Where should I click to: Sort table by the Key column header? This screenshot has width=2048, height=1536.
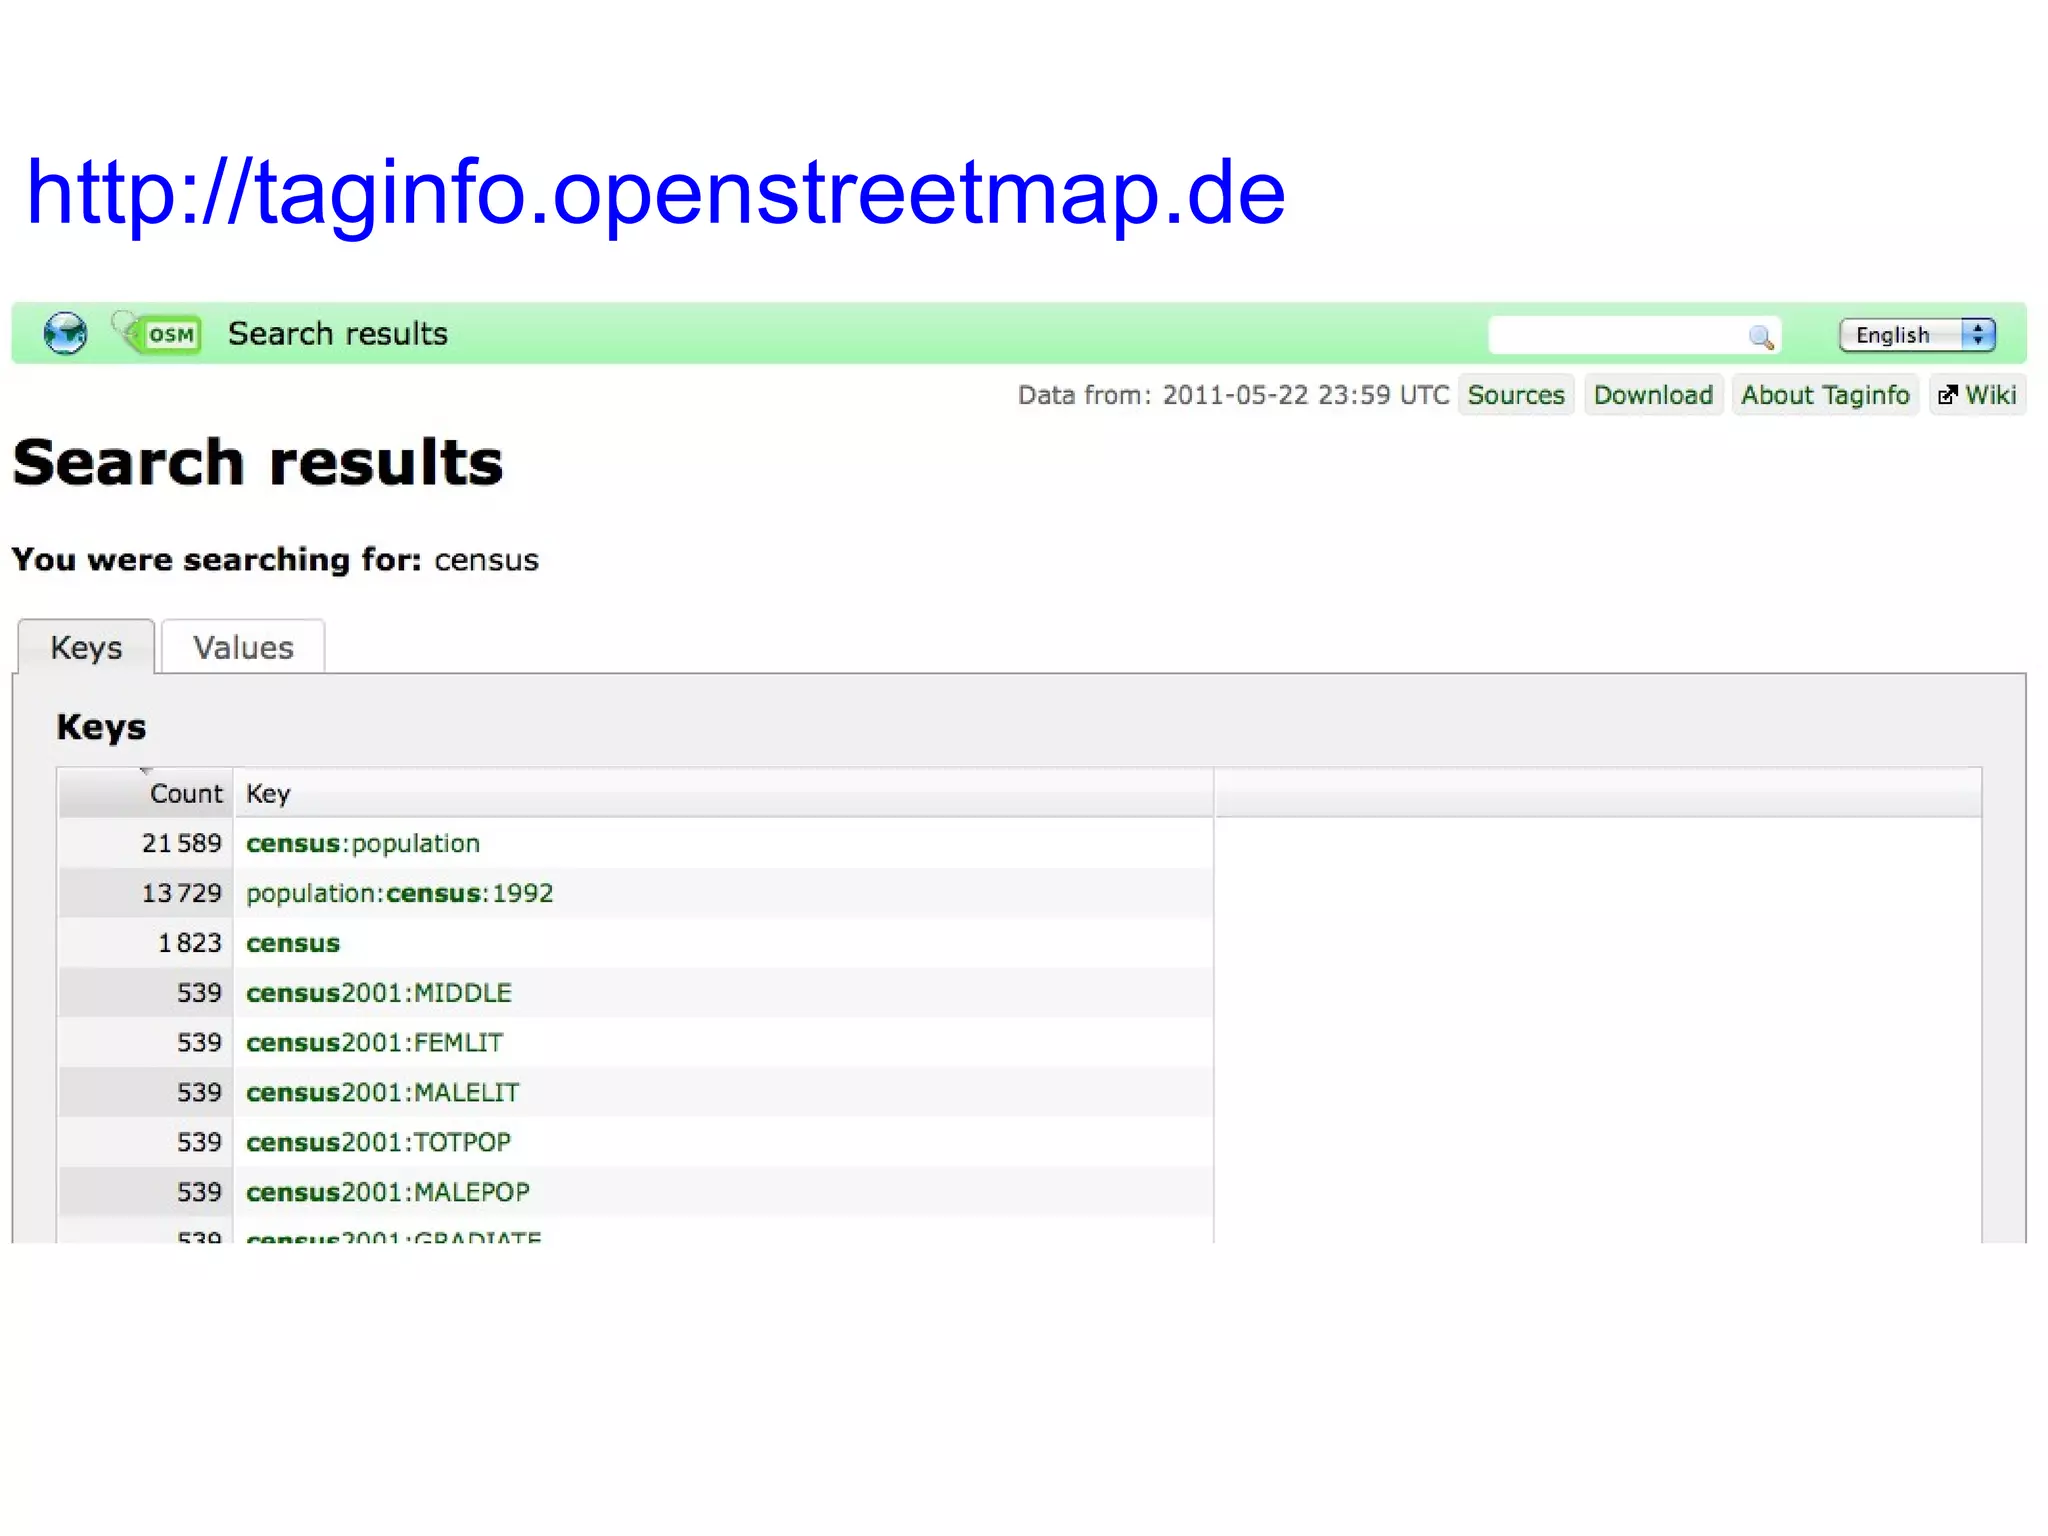724,793
